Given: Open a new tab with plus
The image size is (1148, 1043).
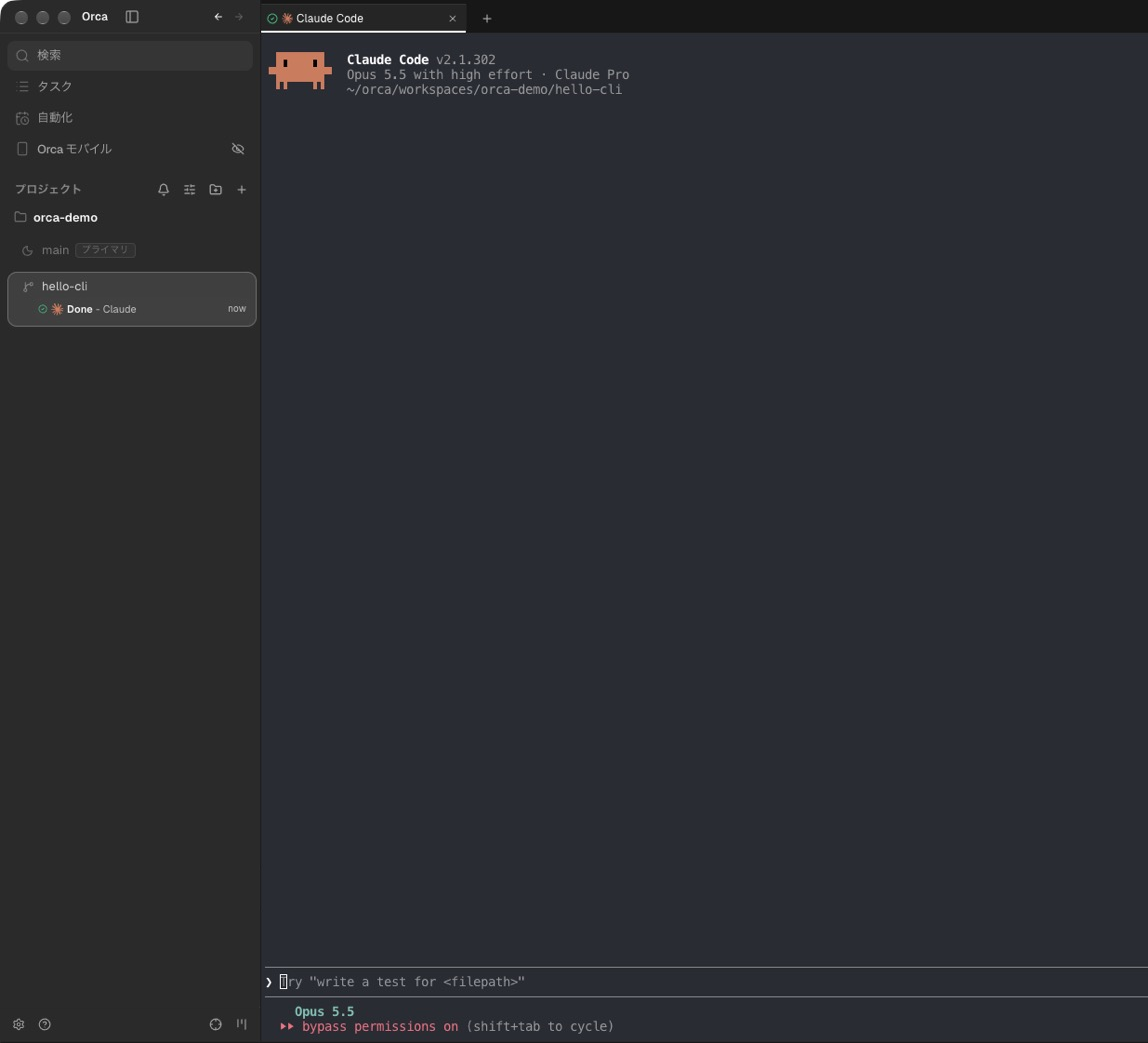Looking at the screenshot, I should tap(487, 19).
